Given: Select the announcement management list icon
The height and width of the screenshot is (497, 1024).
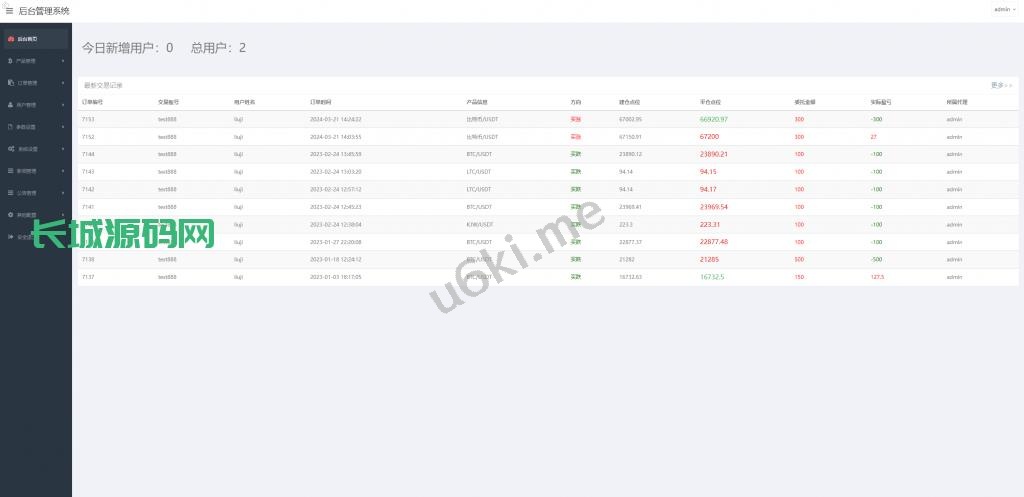Looking at the screenshot, I should pos(10,193).
